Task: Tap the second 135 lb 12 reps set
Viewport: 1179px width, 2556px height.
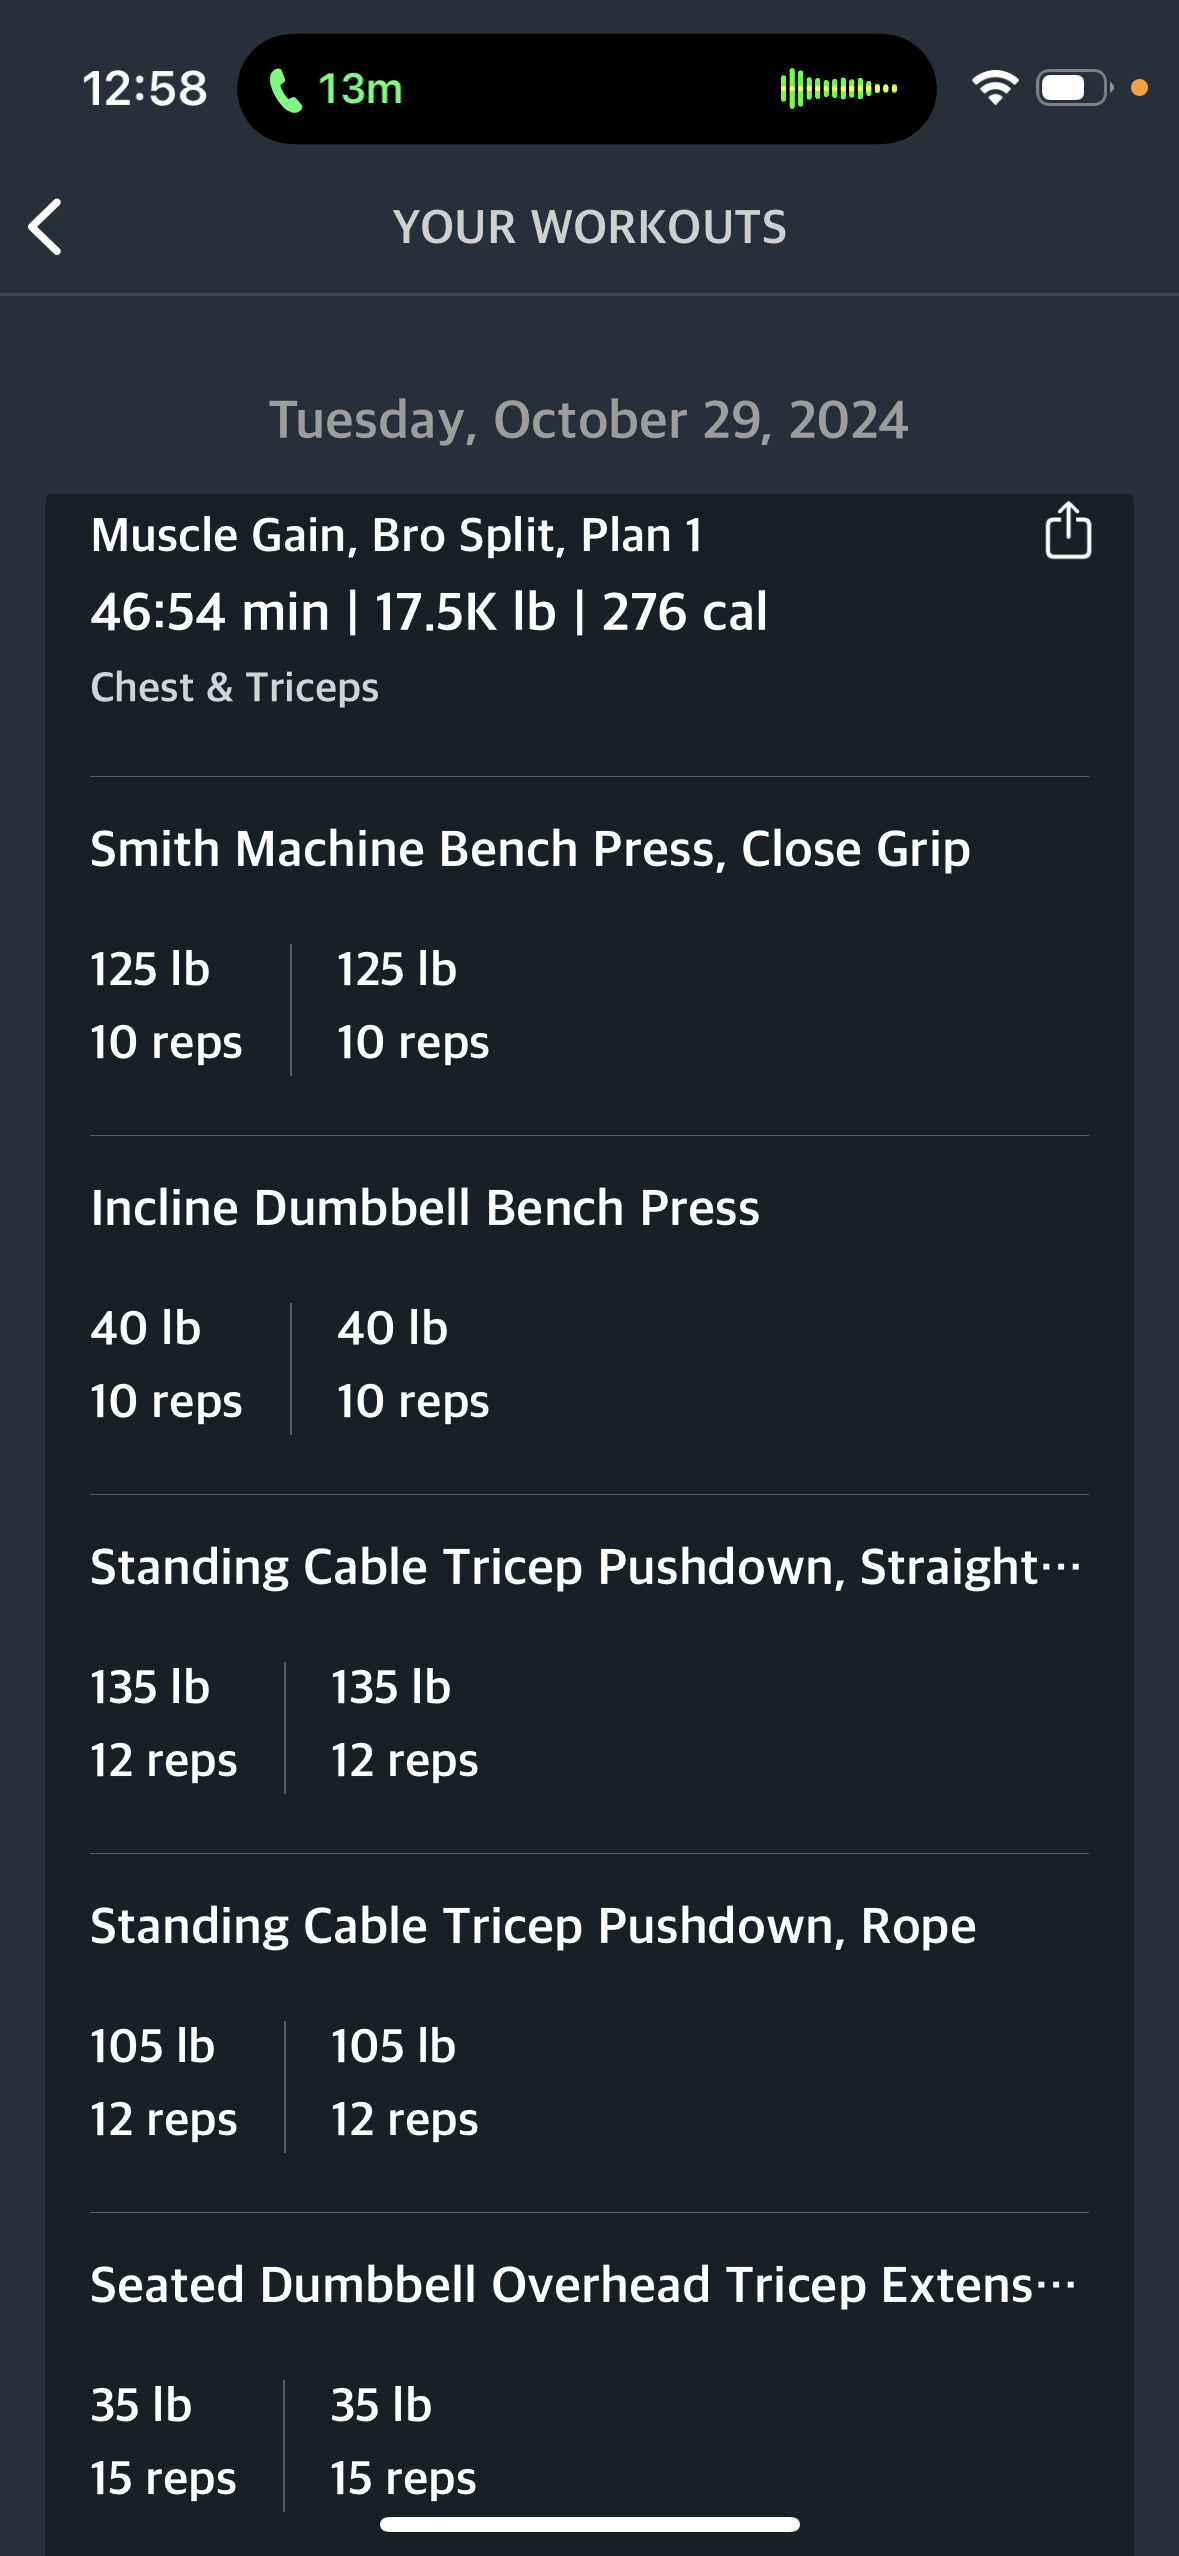Action: pos(404,1724)
